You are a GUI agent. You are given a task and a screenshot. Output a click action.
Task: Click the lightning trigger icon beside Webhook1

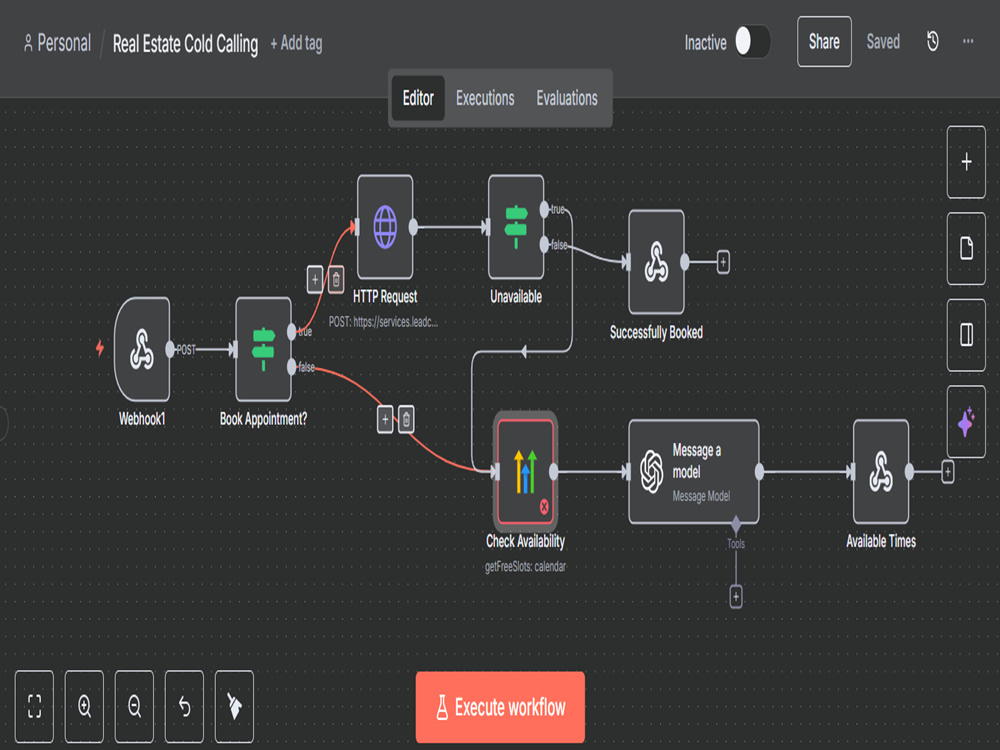click(100, 348)
